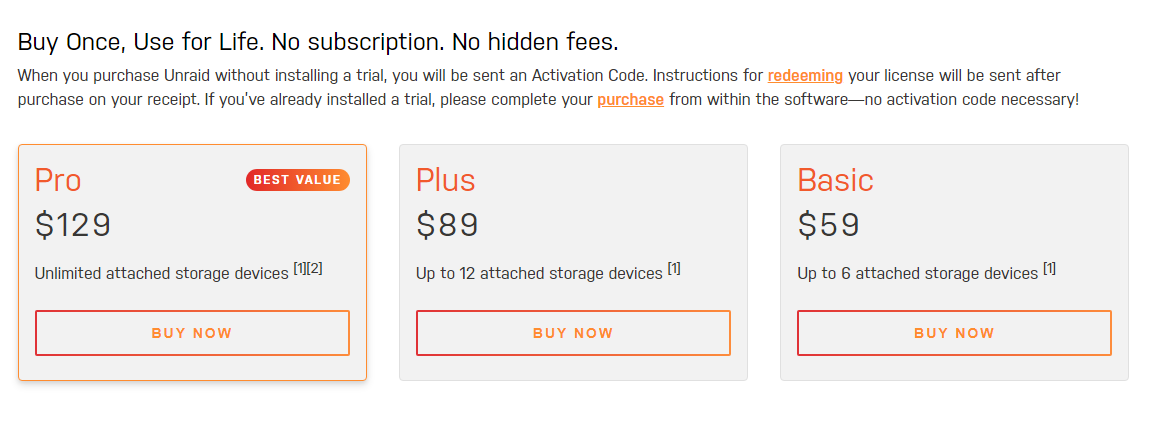Click the $129 price
Screen dimensions: 1150x424
73,225
